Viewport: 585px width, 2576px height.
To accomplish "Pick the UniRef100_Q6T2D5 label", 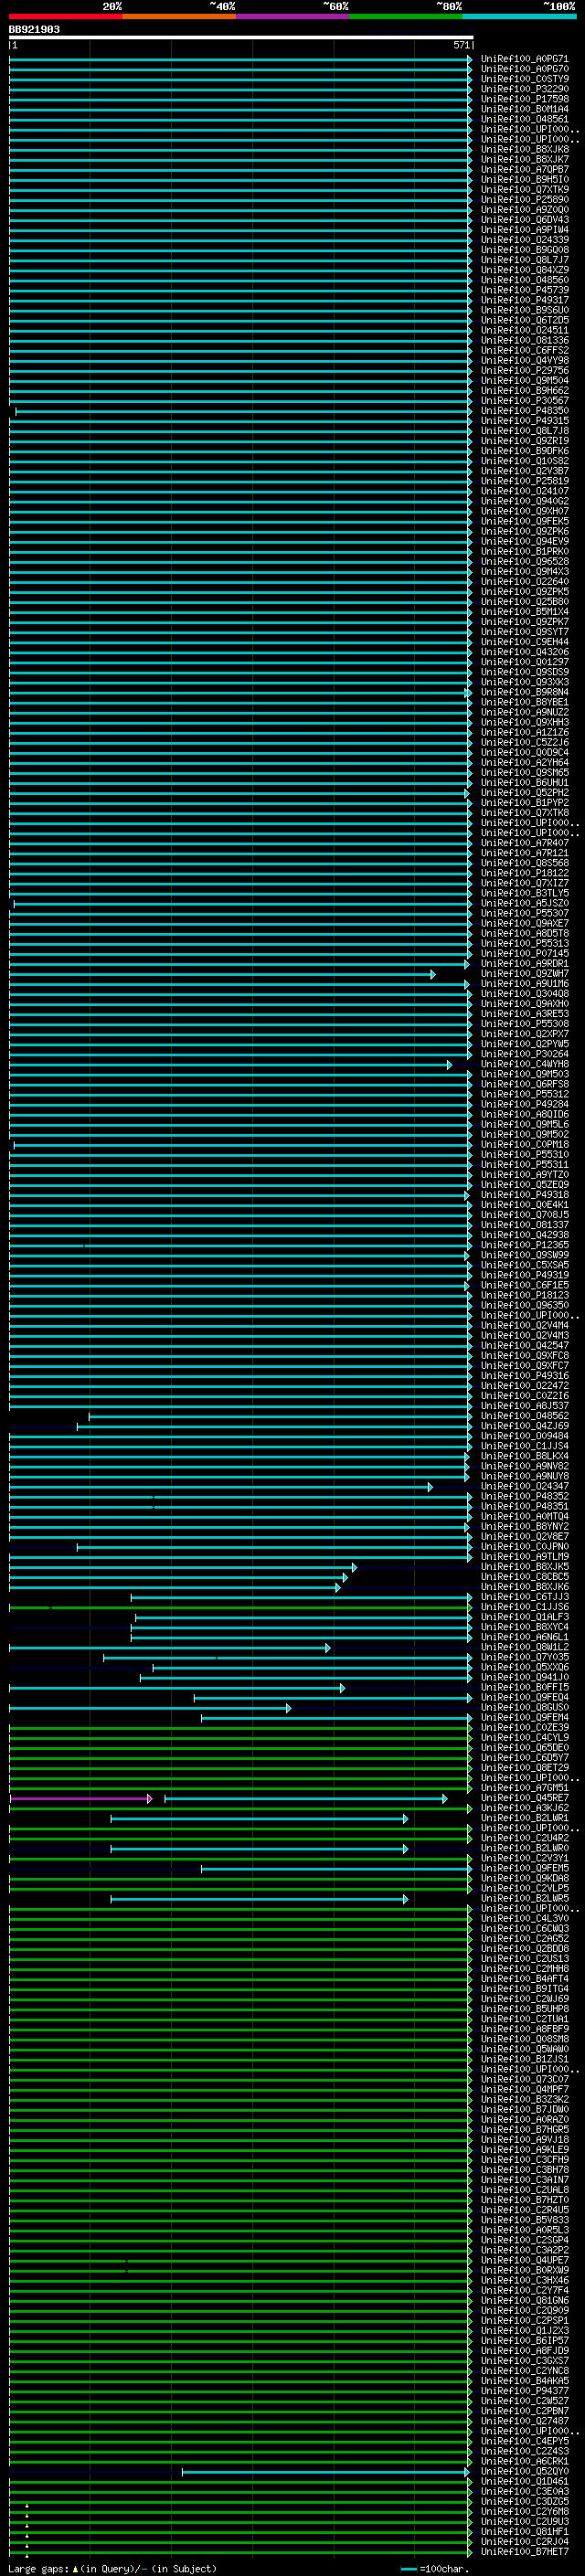I will [524, 320].
